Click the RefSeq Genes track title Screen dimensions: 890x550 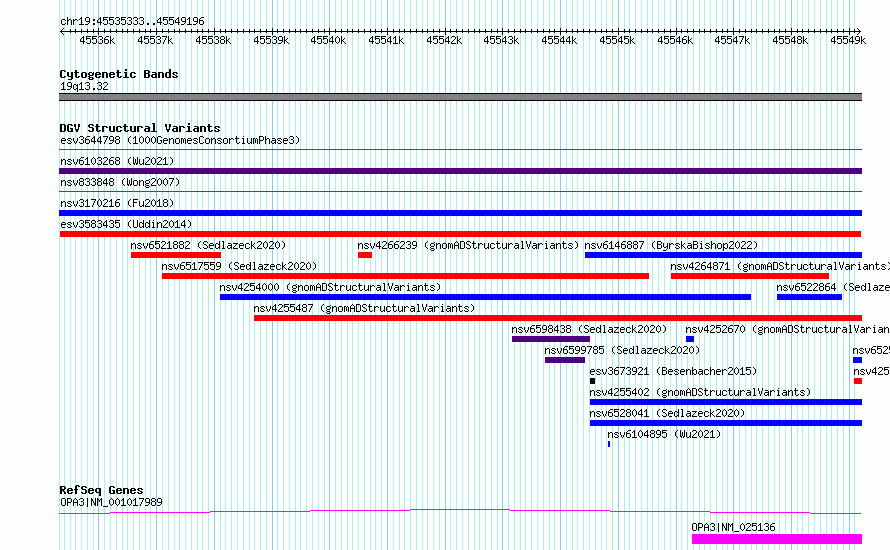101,490
